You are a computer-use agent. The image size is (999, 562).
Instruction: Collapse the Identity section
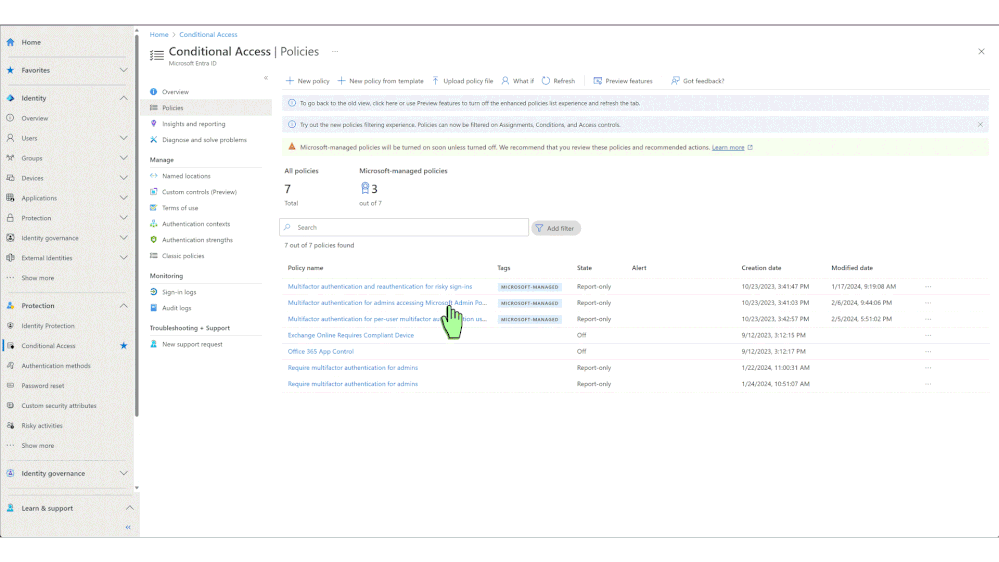(124, 98)
